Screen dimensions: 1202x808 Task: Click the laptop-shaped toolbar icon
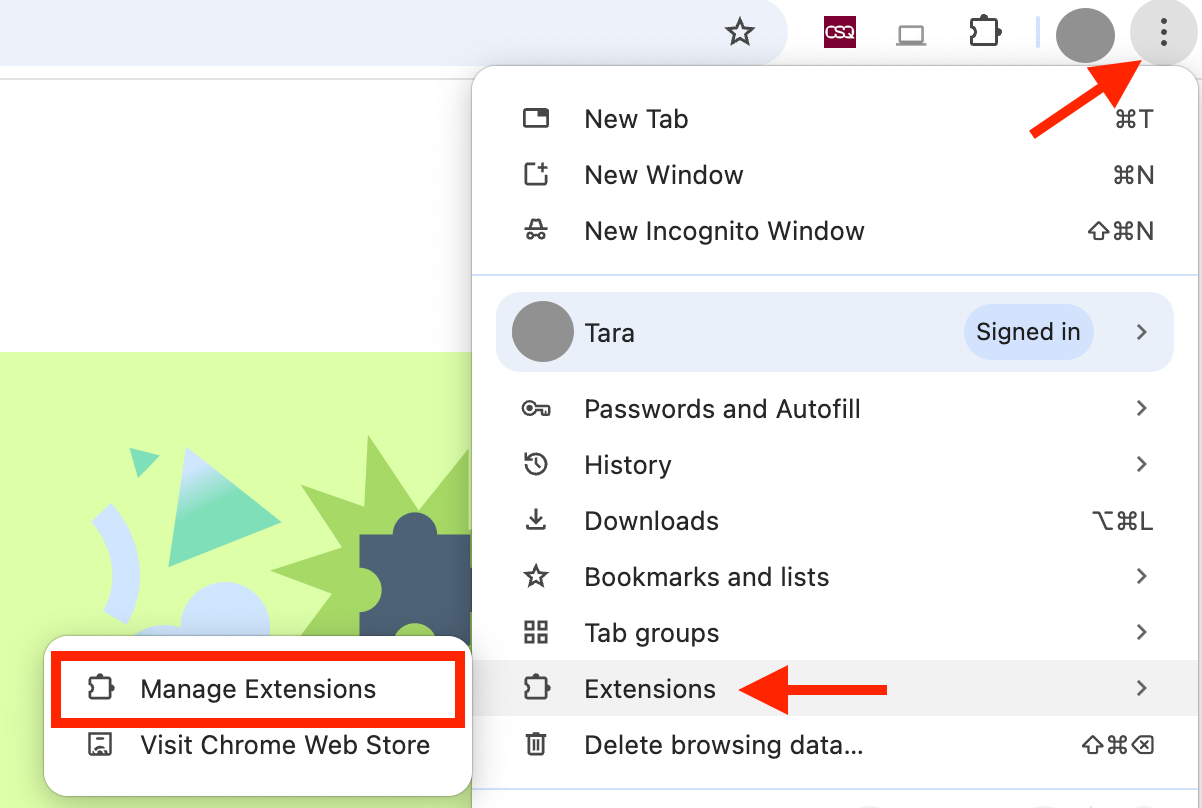[910, 35]
